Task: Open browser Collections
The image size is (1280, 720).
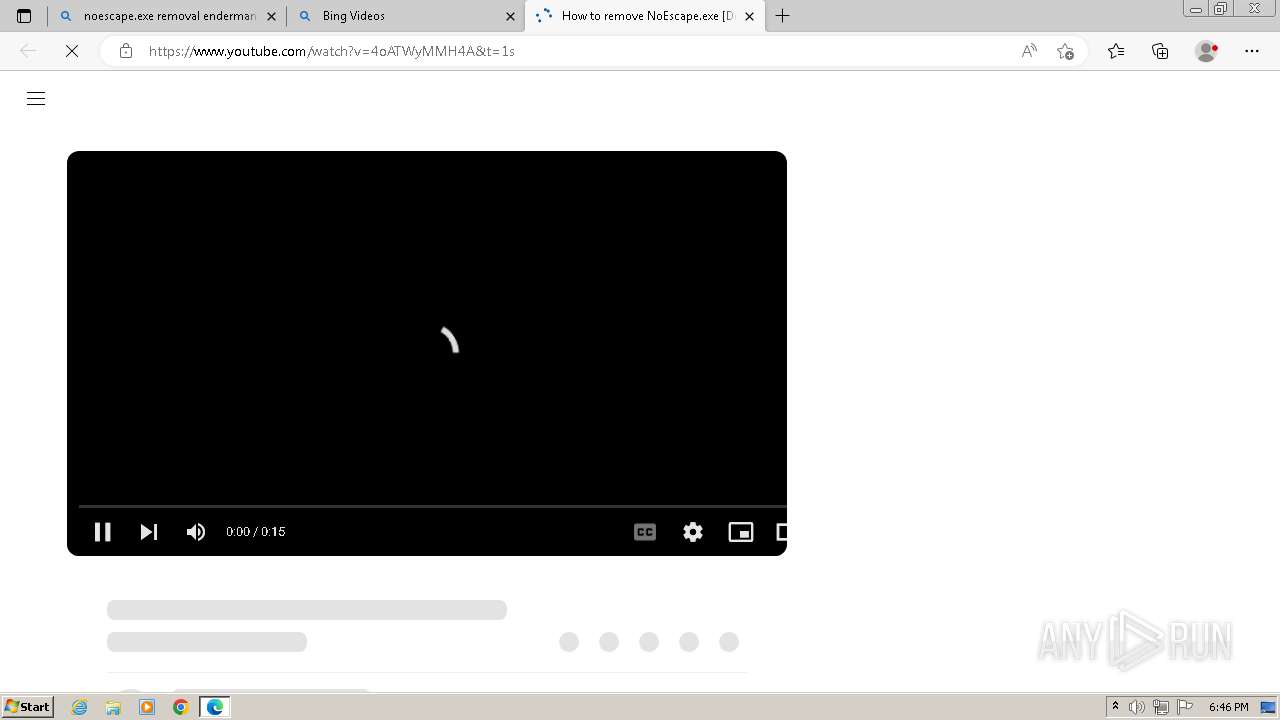Action: pos(1160,51)
